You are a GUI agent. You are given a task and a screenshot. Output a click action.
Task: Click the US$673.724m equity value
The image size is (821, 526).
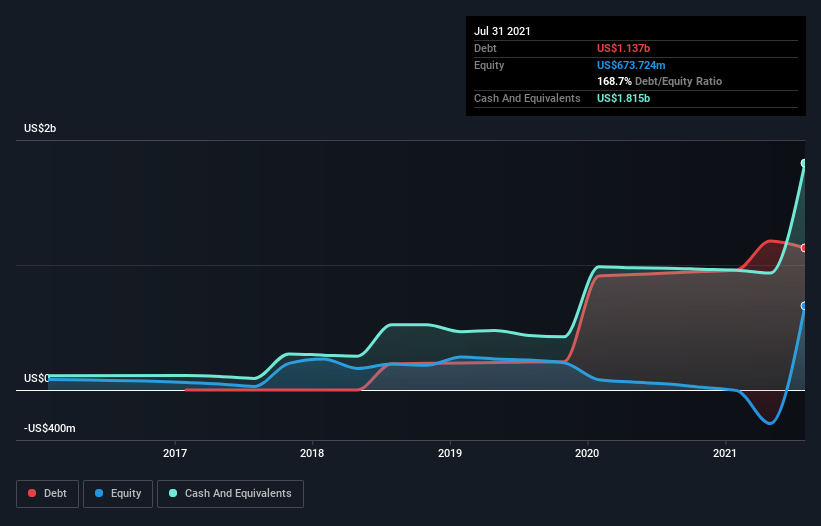pos(631,65)
